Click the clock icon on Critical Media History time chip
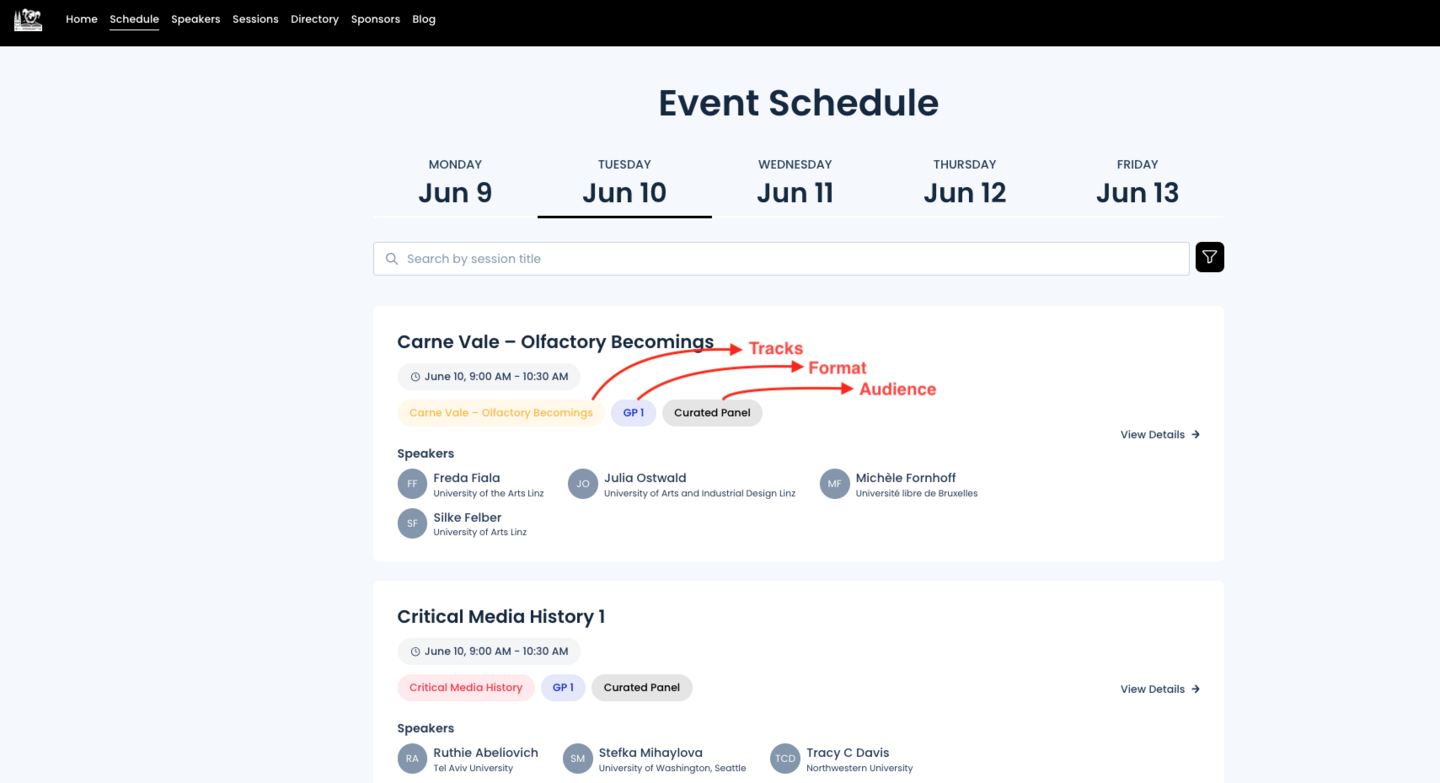Viewport: 1440px width, 783px height. pyautogui.click(x=415, y=652)
